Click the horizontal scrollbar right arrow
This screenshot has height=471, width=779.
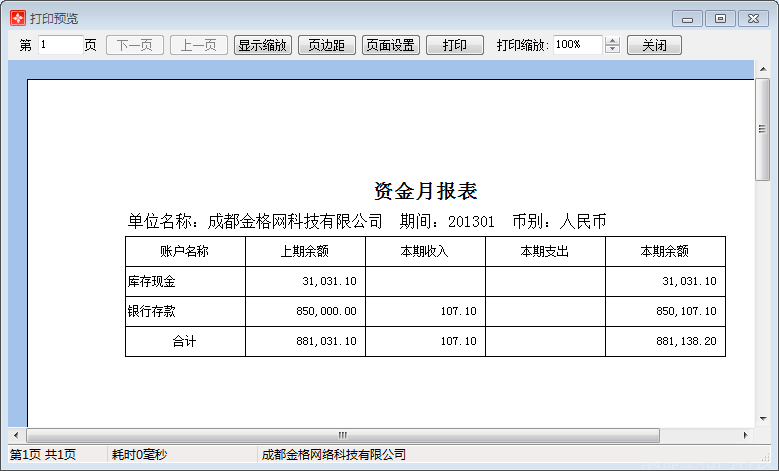[x=746, y=435]
